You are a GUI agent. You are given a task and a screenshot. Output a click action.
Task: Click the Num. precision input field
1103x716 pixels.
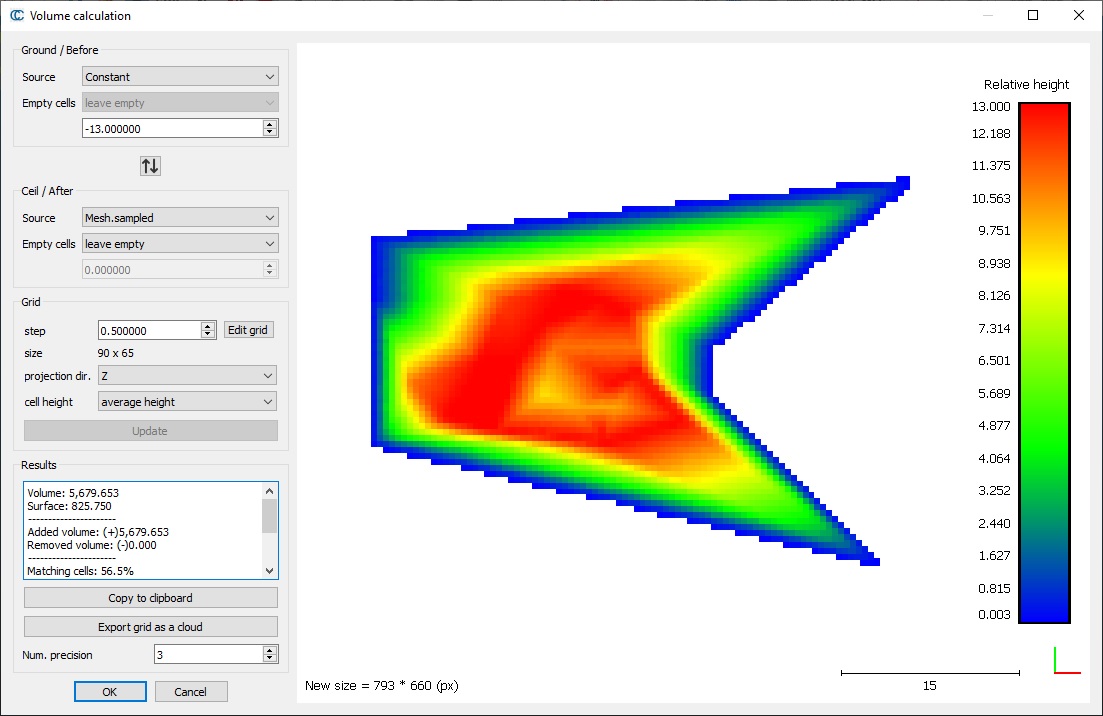click(206, 655)
